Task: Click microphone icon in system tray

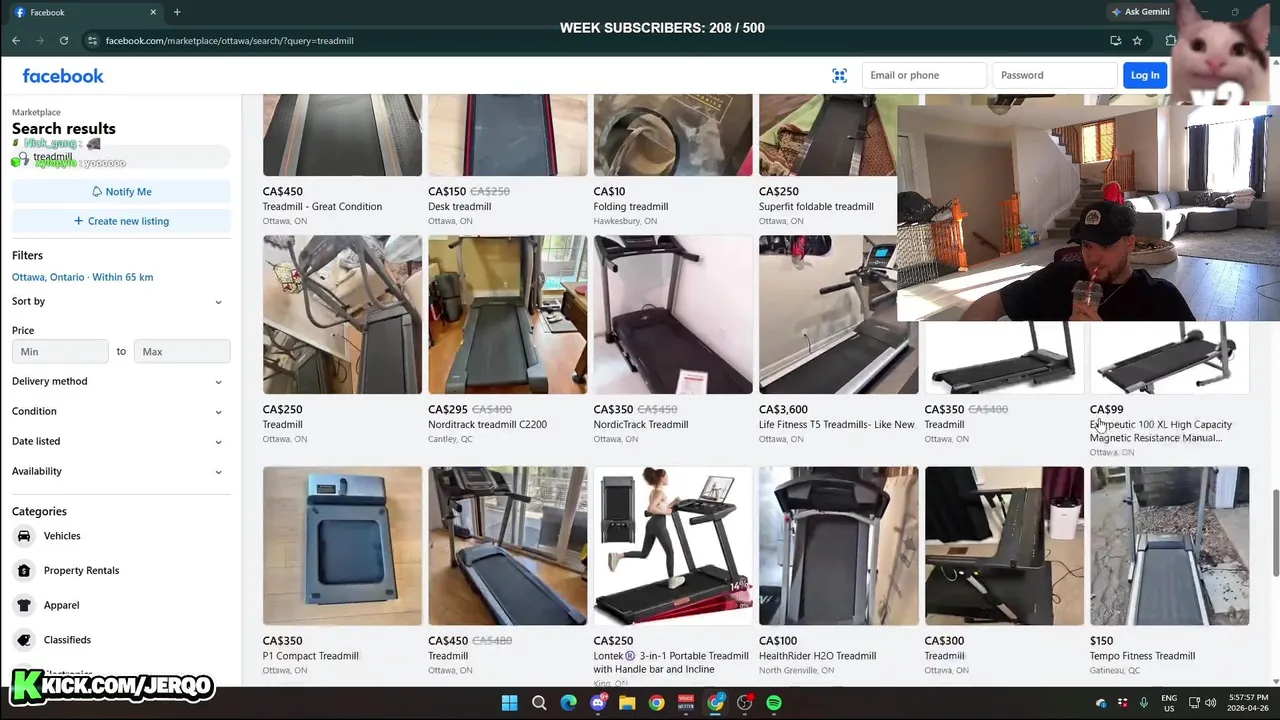Action: [1143, 703]
